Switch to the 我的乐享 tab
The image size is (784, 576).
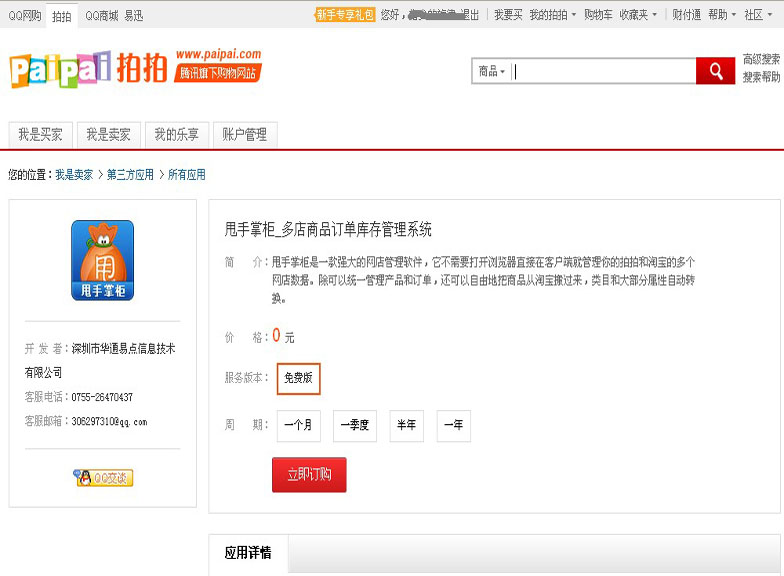tap(176, 135)
